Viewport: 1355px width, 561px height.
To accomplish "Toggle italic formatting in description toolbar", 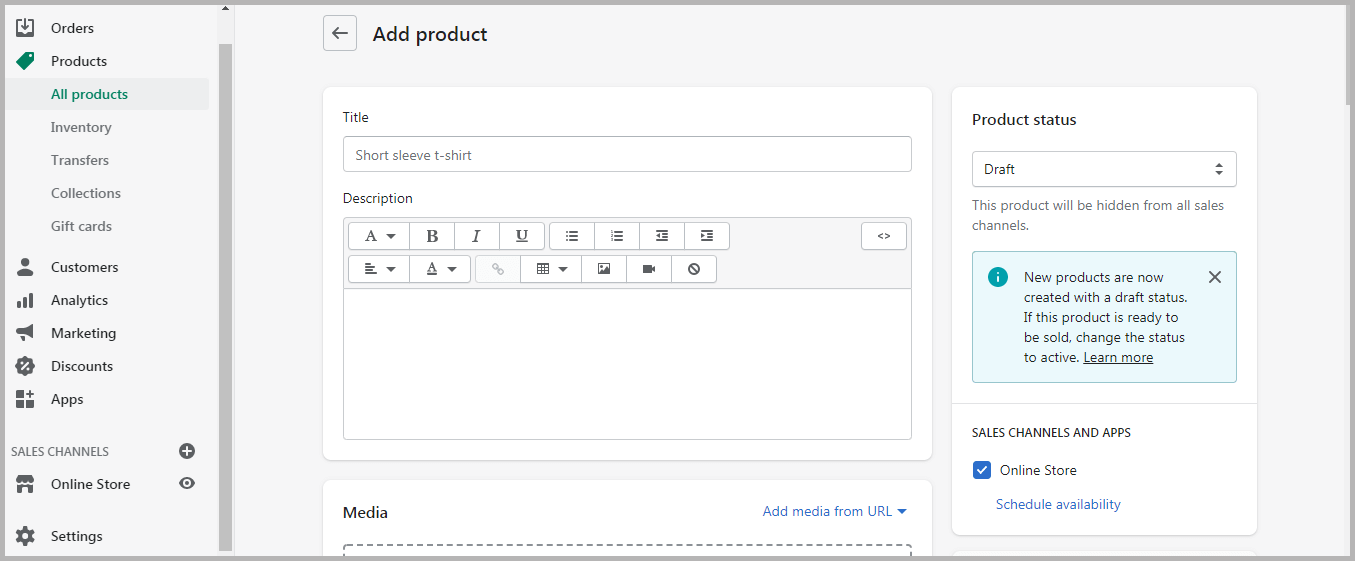I will (477, 236).
